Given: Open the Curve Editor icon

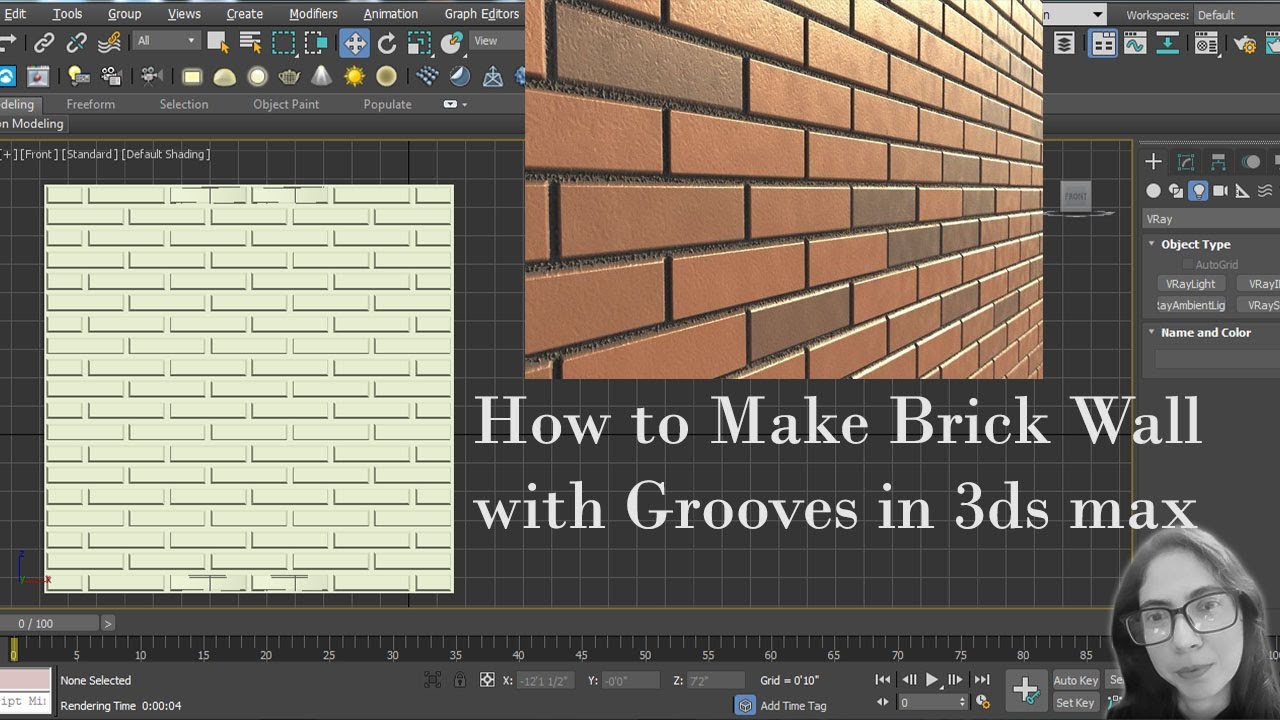Looking at the screenshot, I should coord(1135,43).
